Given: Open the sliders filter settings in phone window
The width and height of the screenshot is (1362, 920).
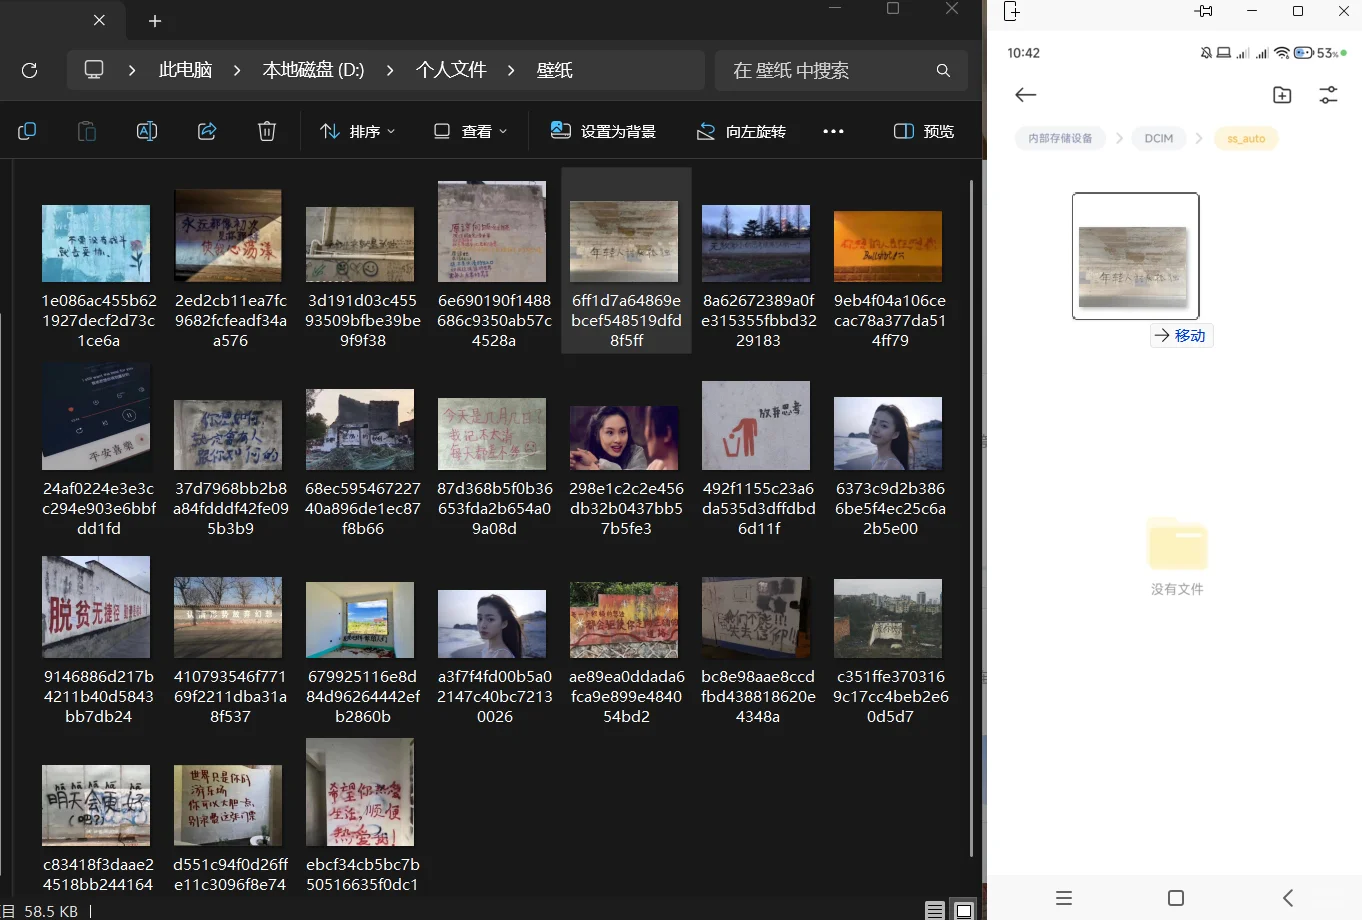Looking at the screenshot, I should [1328, 95].
